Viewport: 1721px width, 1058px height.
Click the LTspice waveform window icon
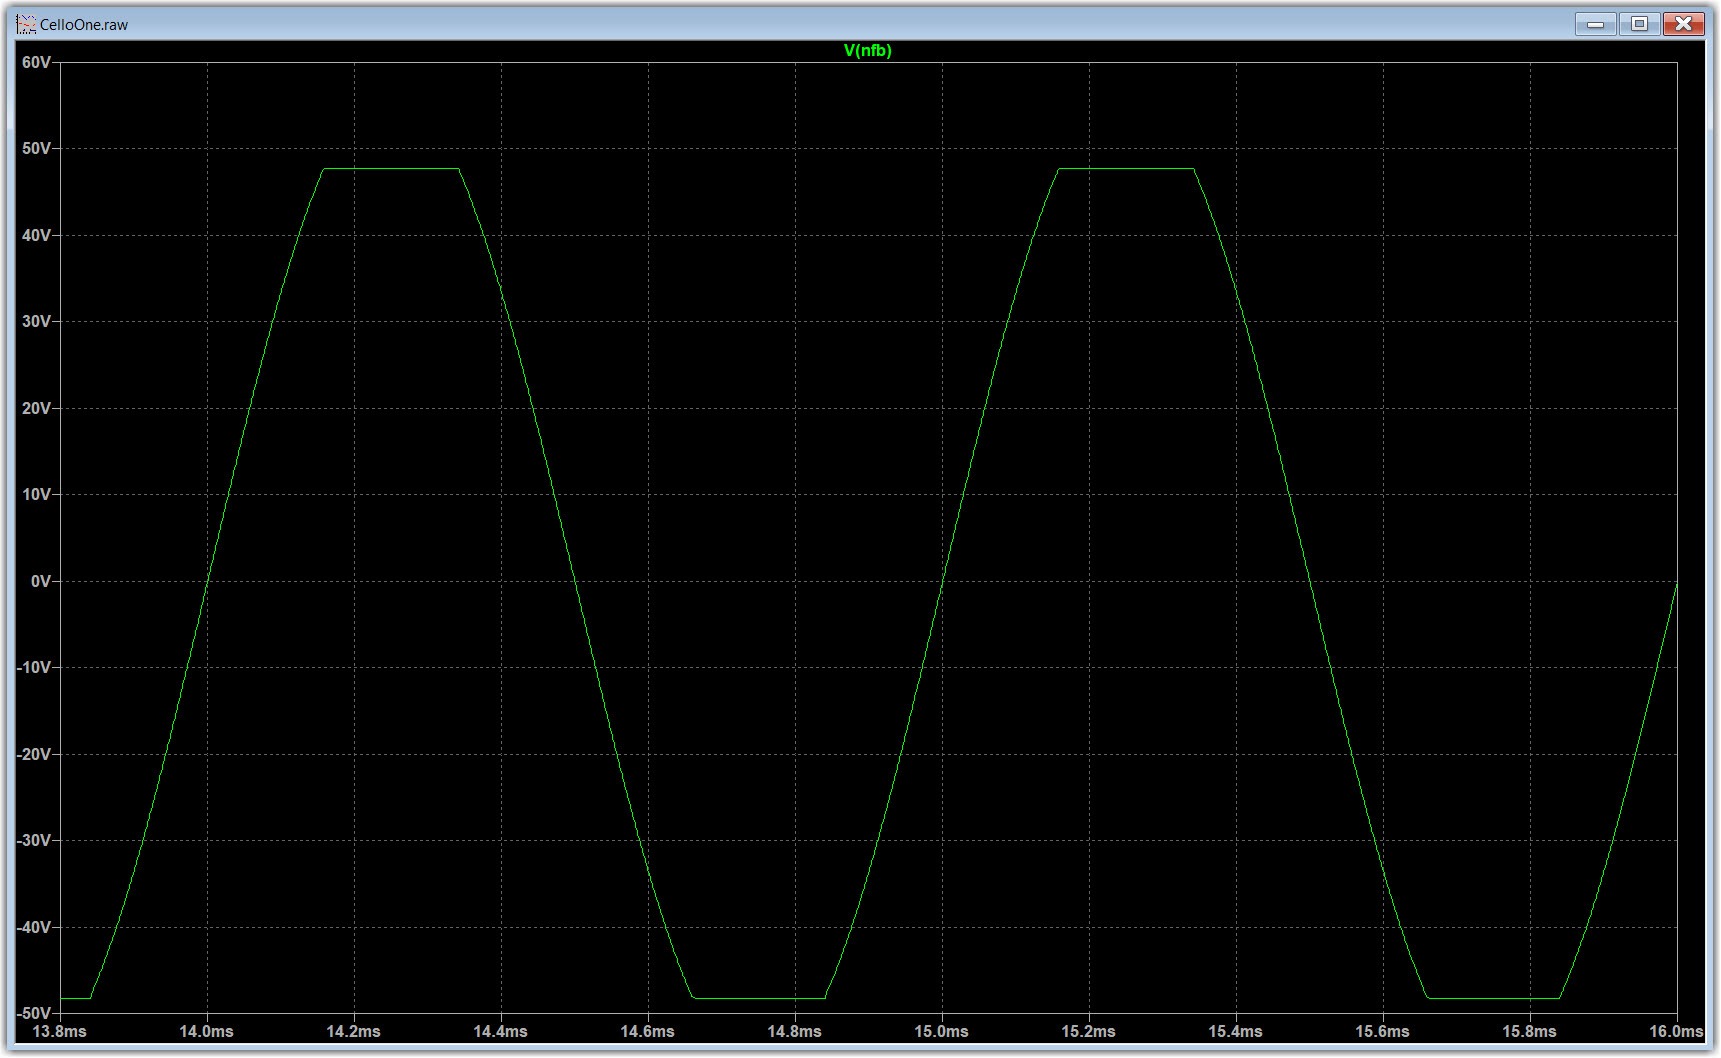point(27,24)
